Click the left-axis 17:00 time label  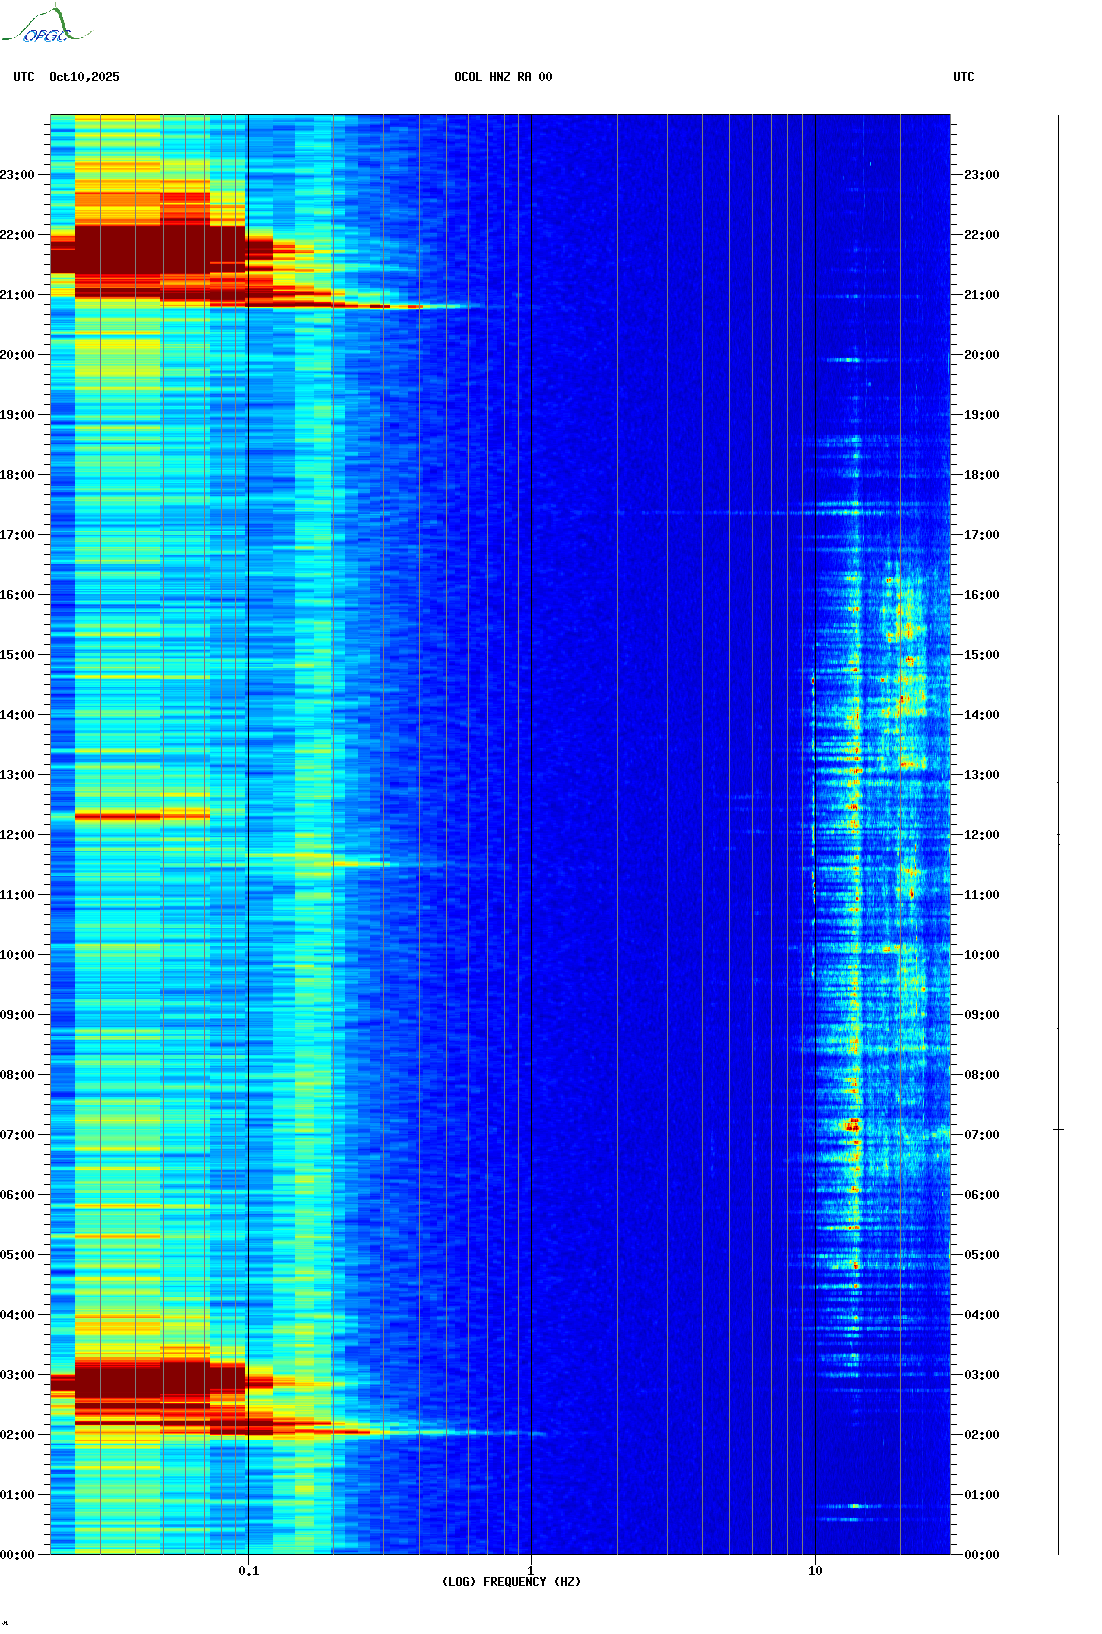tap(17, 535)
